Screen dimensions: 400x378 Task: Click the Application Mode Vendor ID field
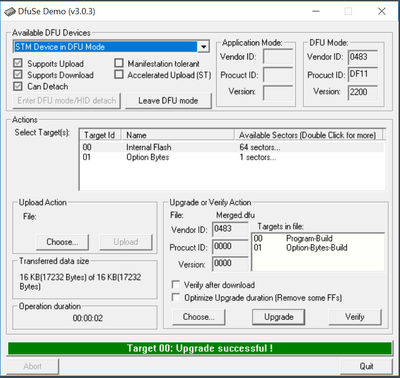pos(278,57)
